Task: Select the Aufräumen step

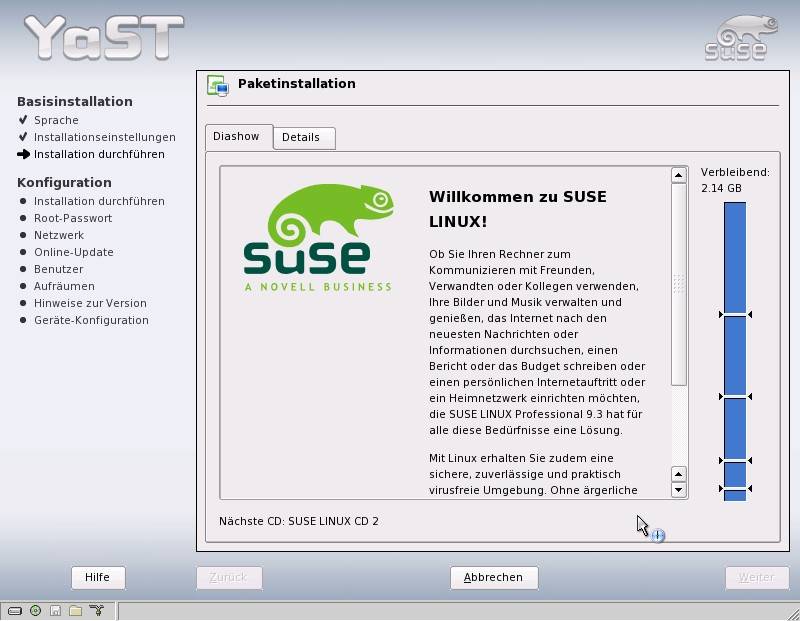Action: [x=64, y=286]
